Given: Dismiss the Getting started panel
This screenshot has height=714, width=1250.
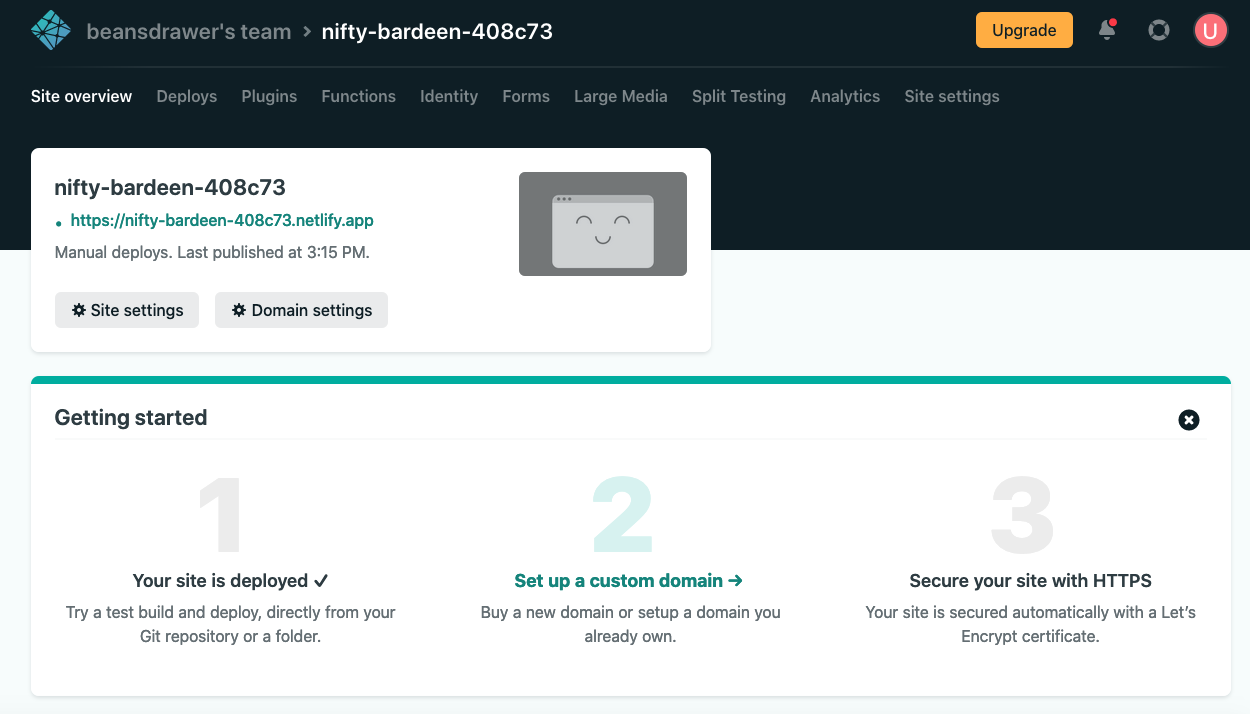Looking at the screenshot, I should pyautogui.click(x=1189, y=420).
